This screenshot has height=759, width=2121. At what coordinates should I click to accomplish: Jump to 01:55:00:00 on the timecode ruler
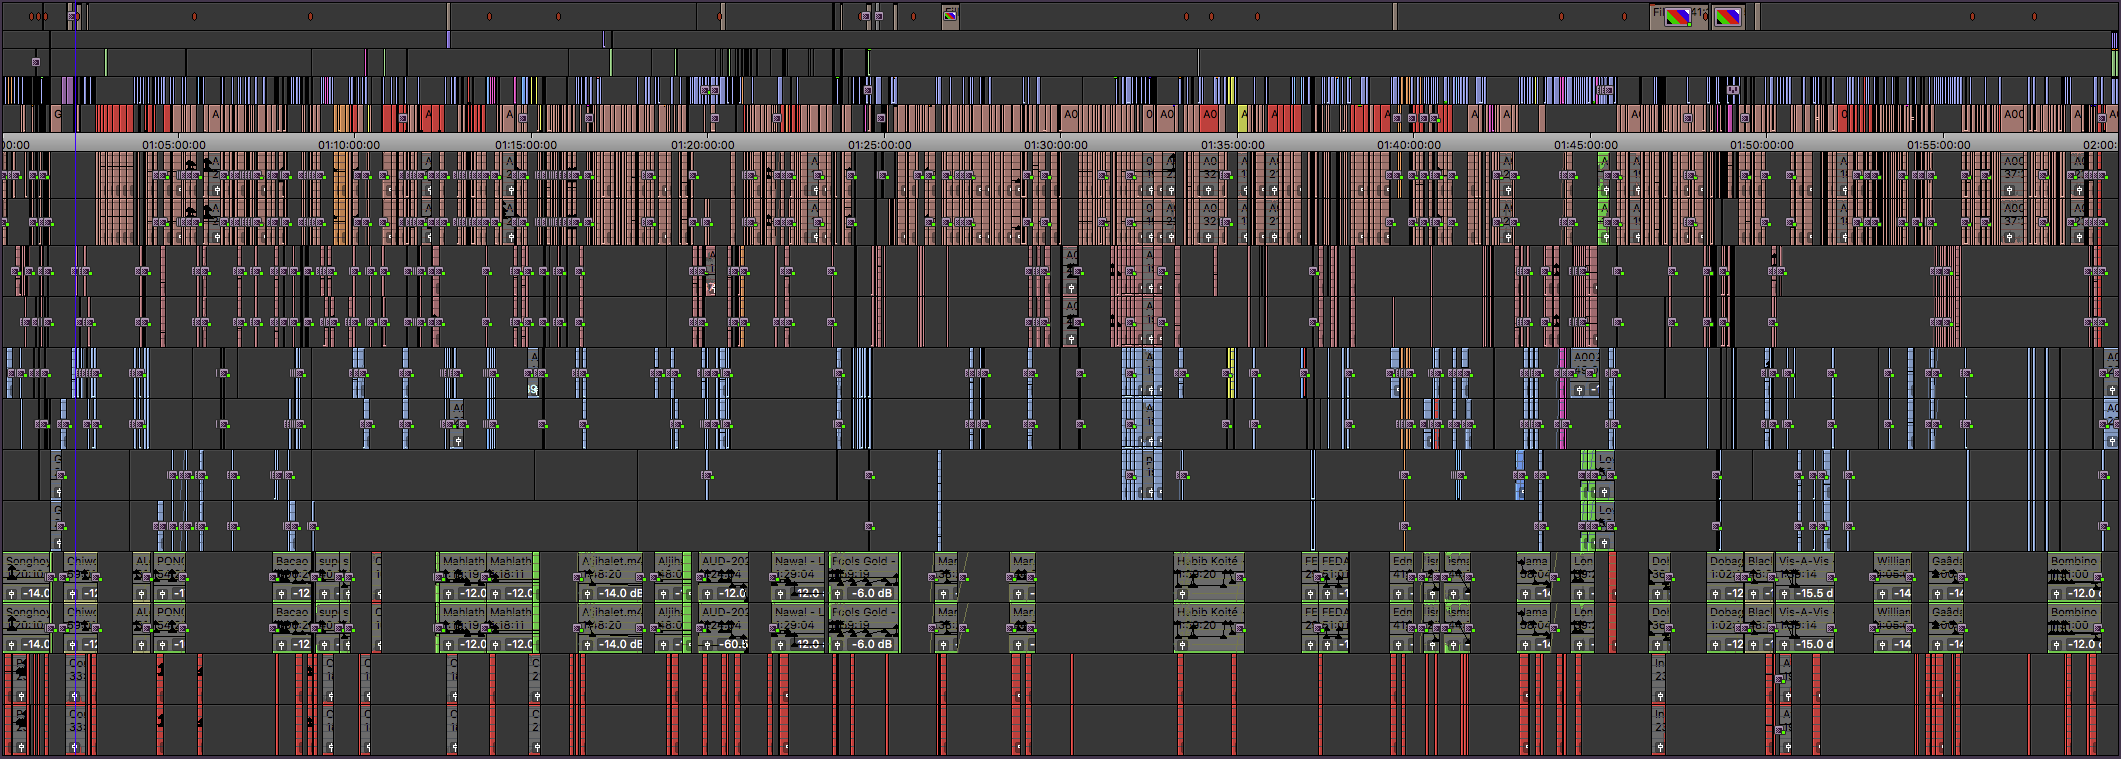pyautogui.click(x=1939, y=144)
